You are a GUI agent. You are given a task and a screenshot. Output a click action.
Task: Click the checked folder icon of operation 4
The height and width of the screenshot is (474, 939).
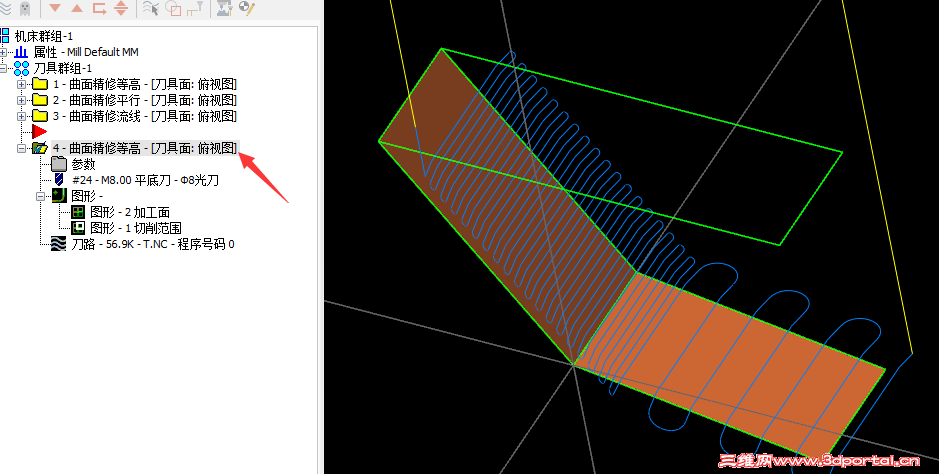pos(40,148)
